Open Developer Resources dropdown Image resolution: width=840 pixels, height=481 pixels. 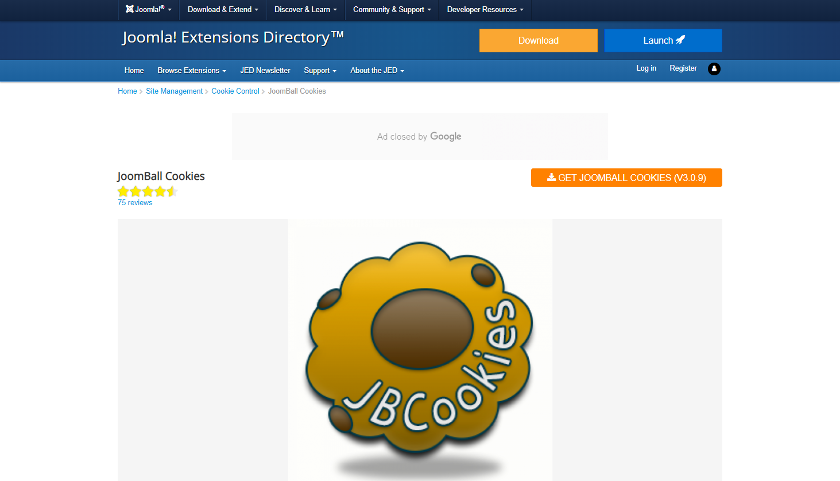coord(485,9)
